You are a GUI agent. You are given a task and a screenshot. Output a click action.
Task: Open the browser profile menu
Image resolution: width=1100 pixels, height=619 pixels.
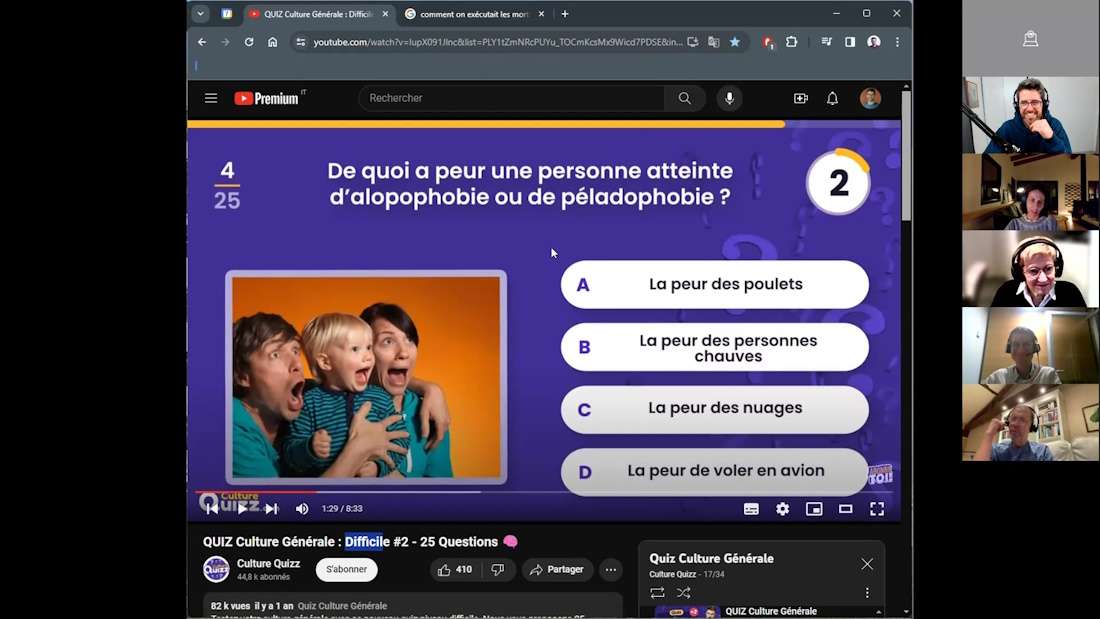coord(873,42)
